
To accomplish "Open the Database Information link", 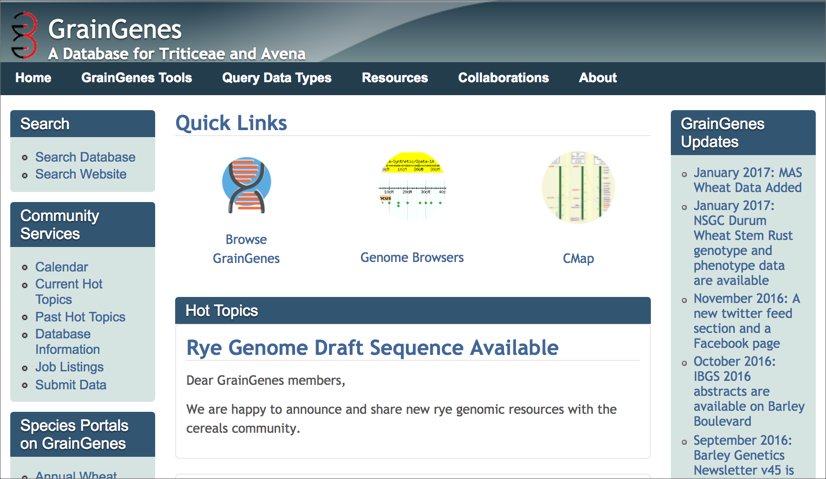I will point(67,341).
